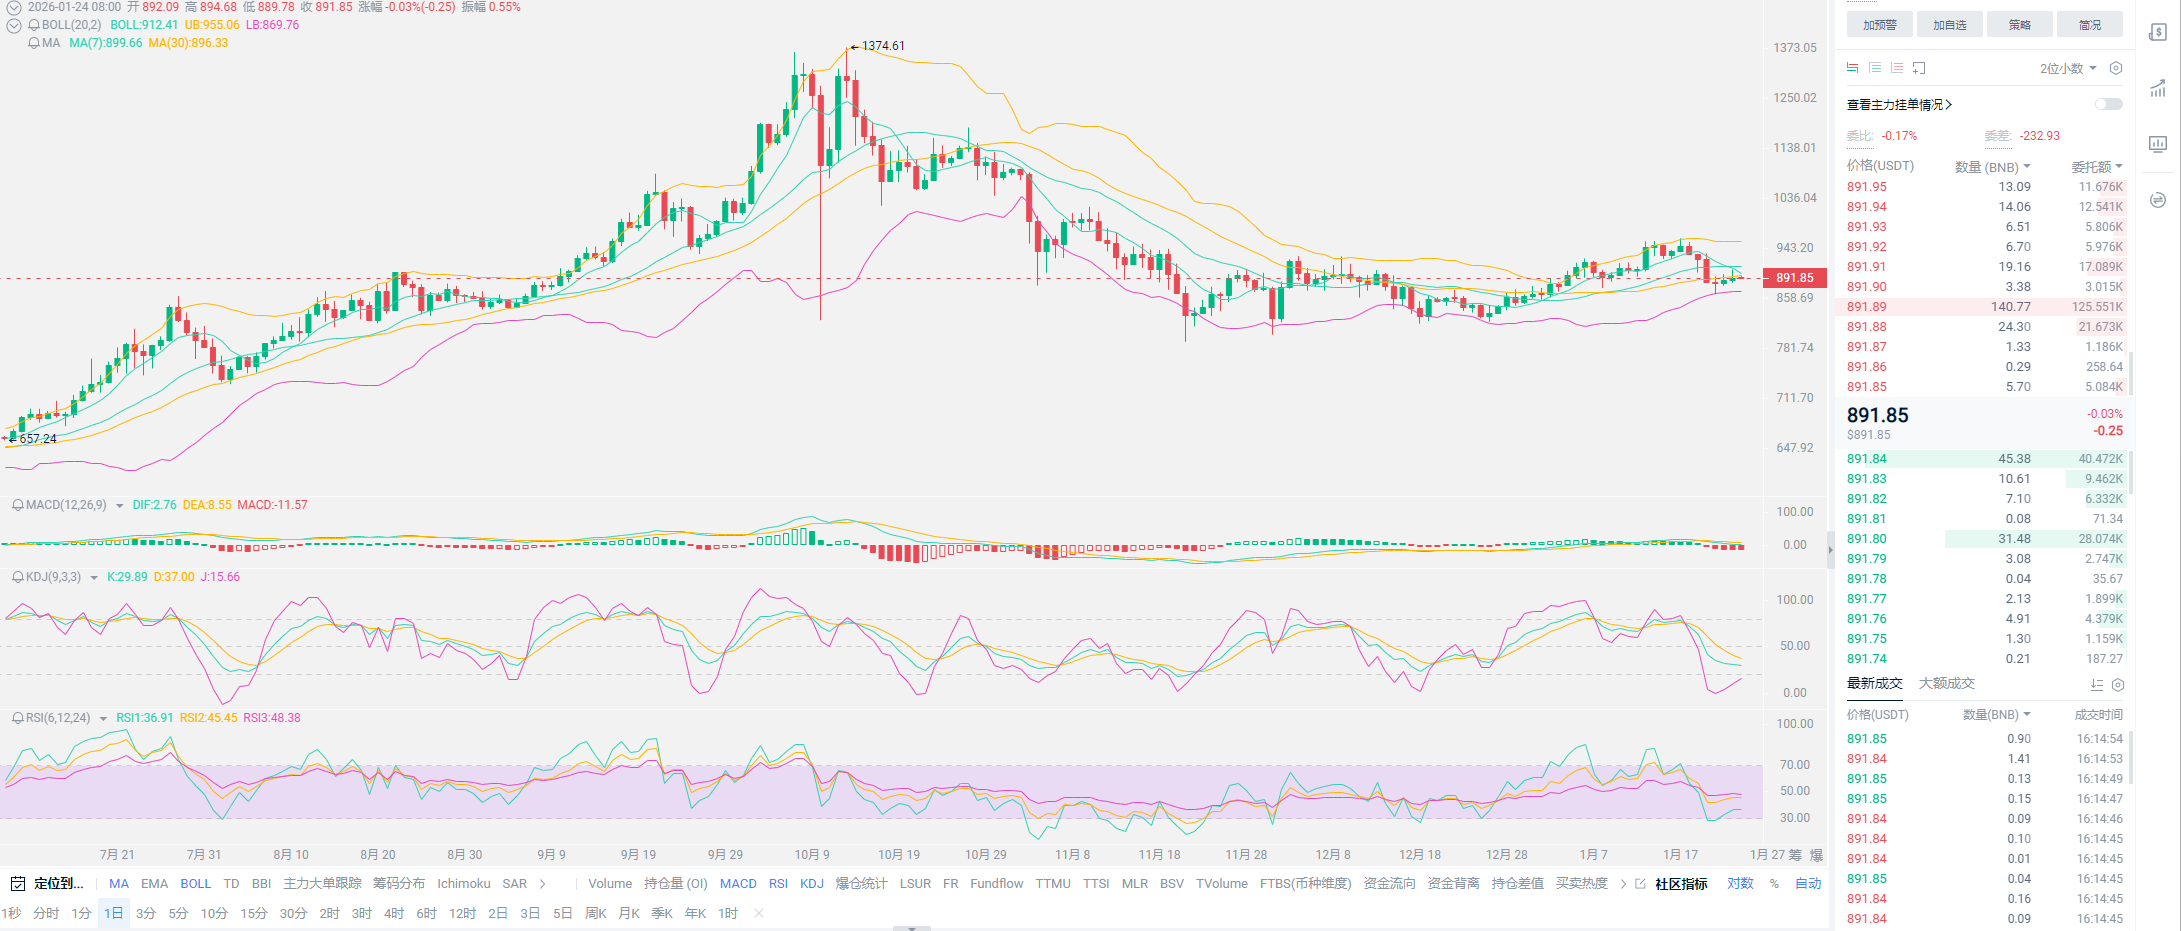Select the 周K timeframe

click(595, 913)
